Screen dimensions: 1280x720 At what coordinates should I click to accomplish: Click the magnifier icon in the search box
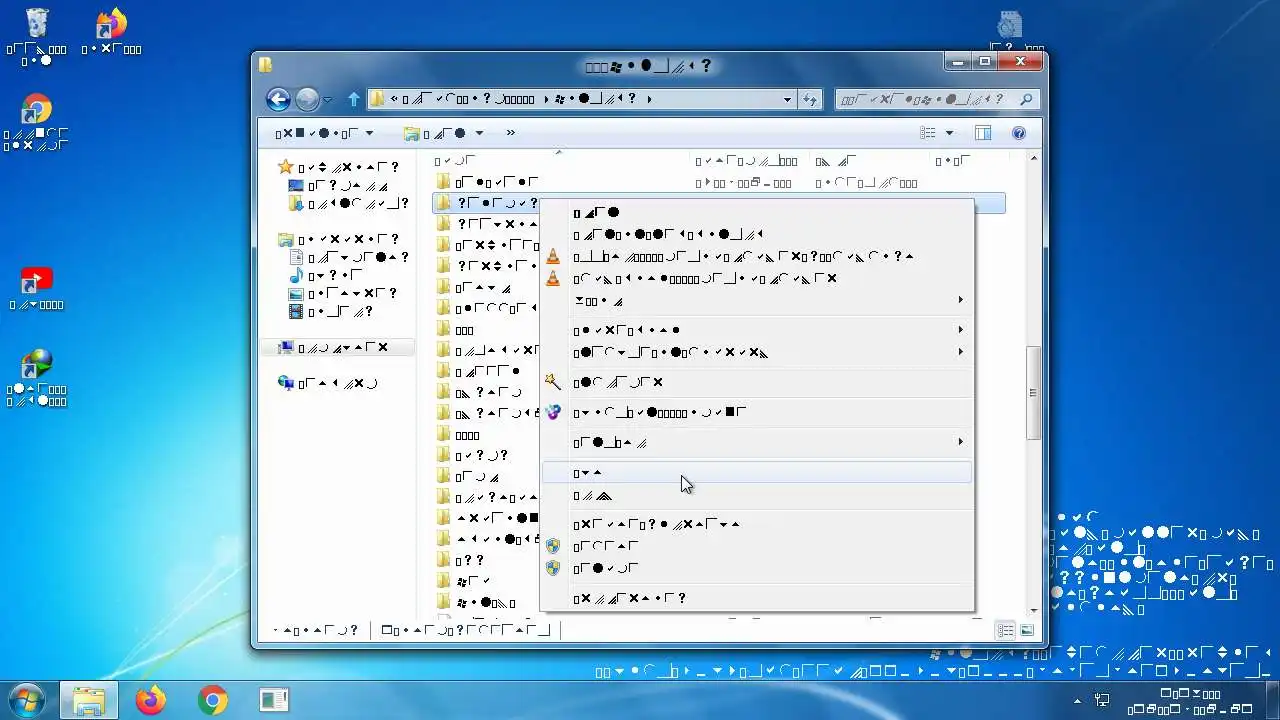[x=1025, y=99]
